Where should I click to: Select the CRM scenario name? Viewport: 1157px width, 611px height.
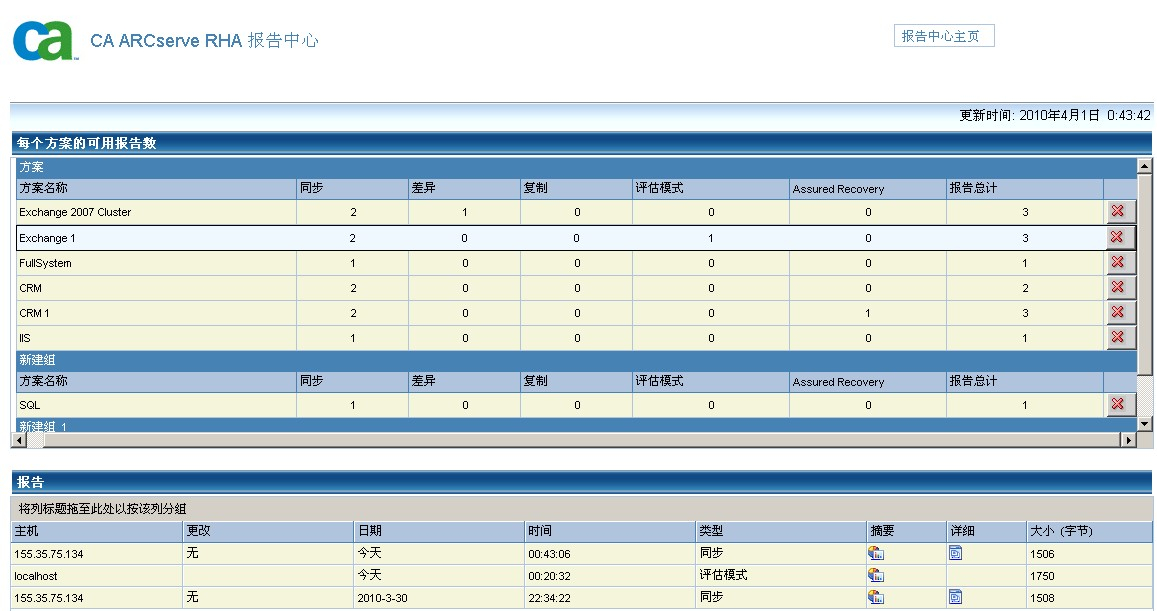pos(30,289)
